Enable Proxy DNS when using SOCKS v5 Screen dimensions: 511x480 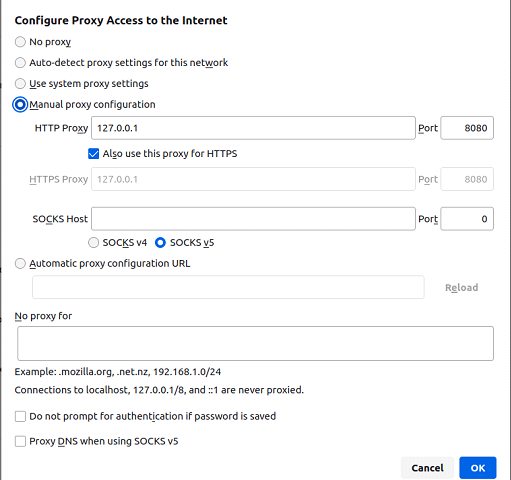coord(20,441)
